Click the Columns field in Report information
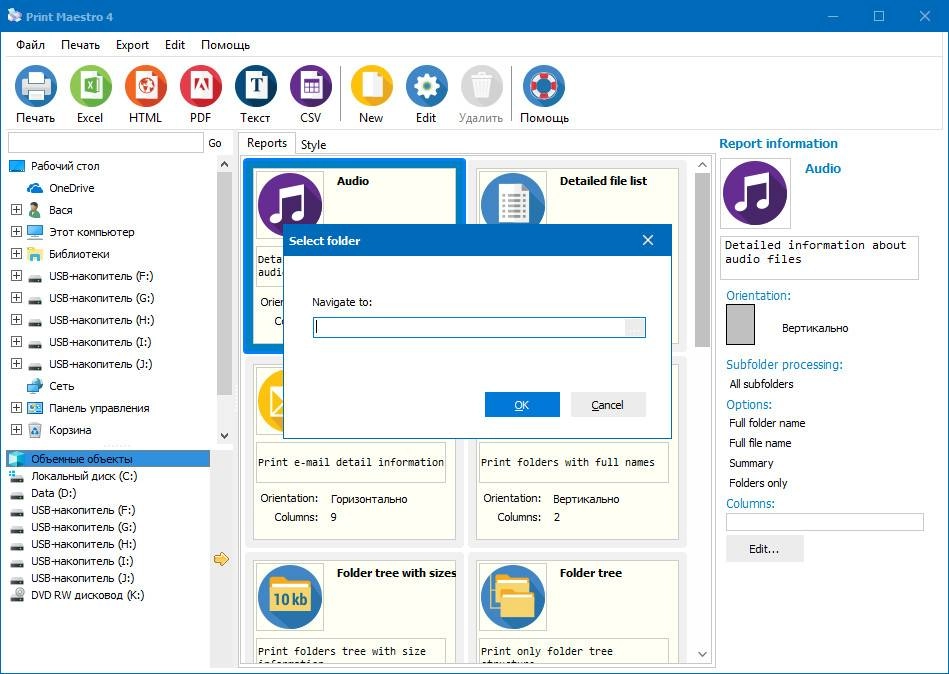 824,522
